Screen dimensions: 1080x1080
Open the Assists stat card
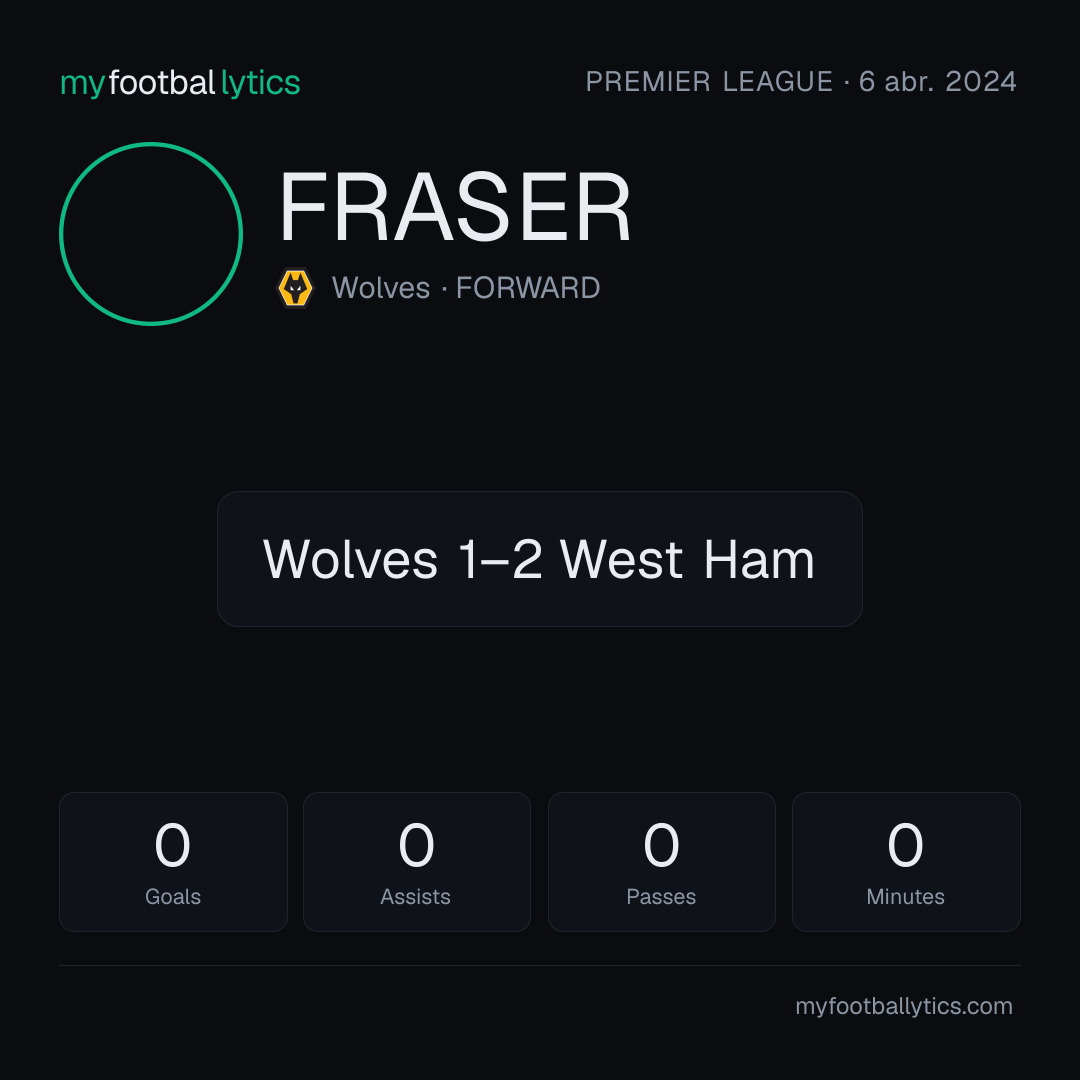click(x=417, y=862)
